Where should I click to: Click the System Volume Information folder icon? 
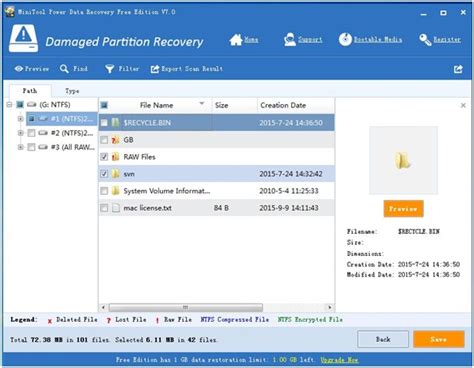[x=116, y=191]
